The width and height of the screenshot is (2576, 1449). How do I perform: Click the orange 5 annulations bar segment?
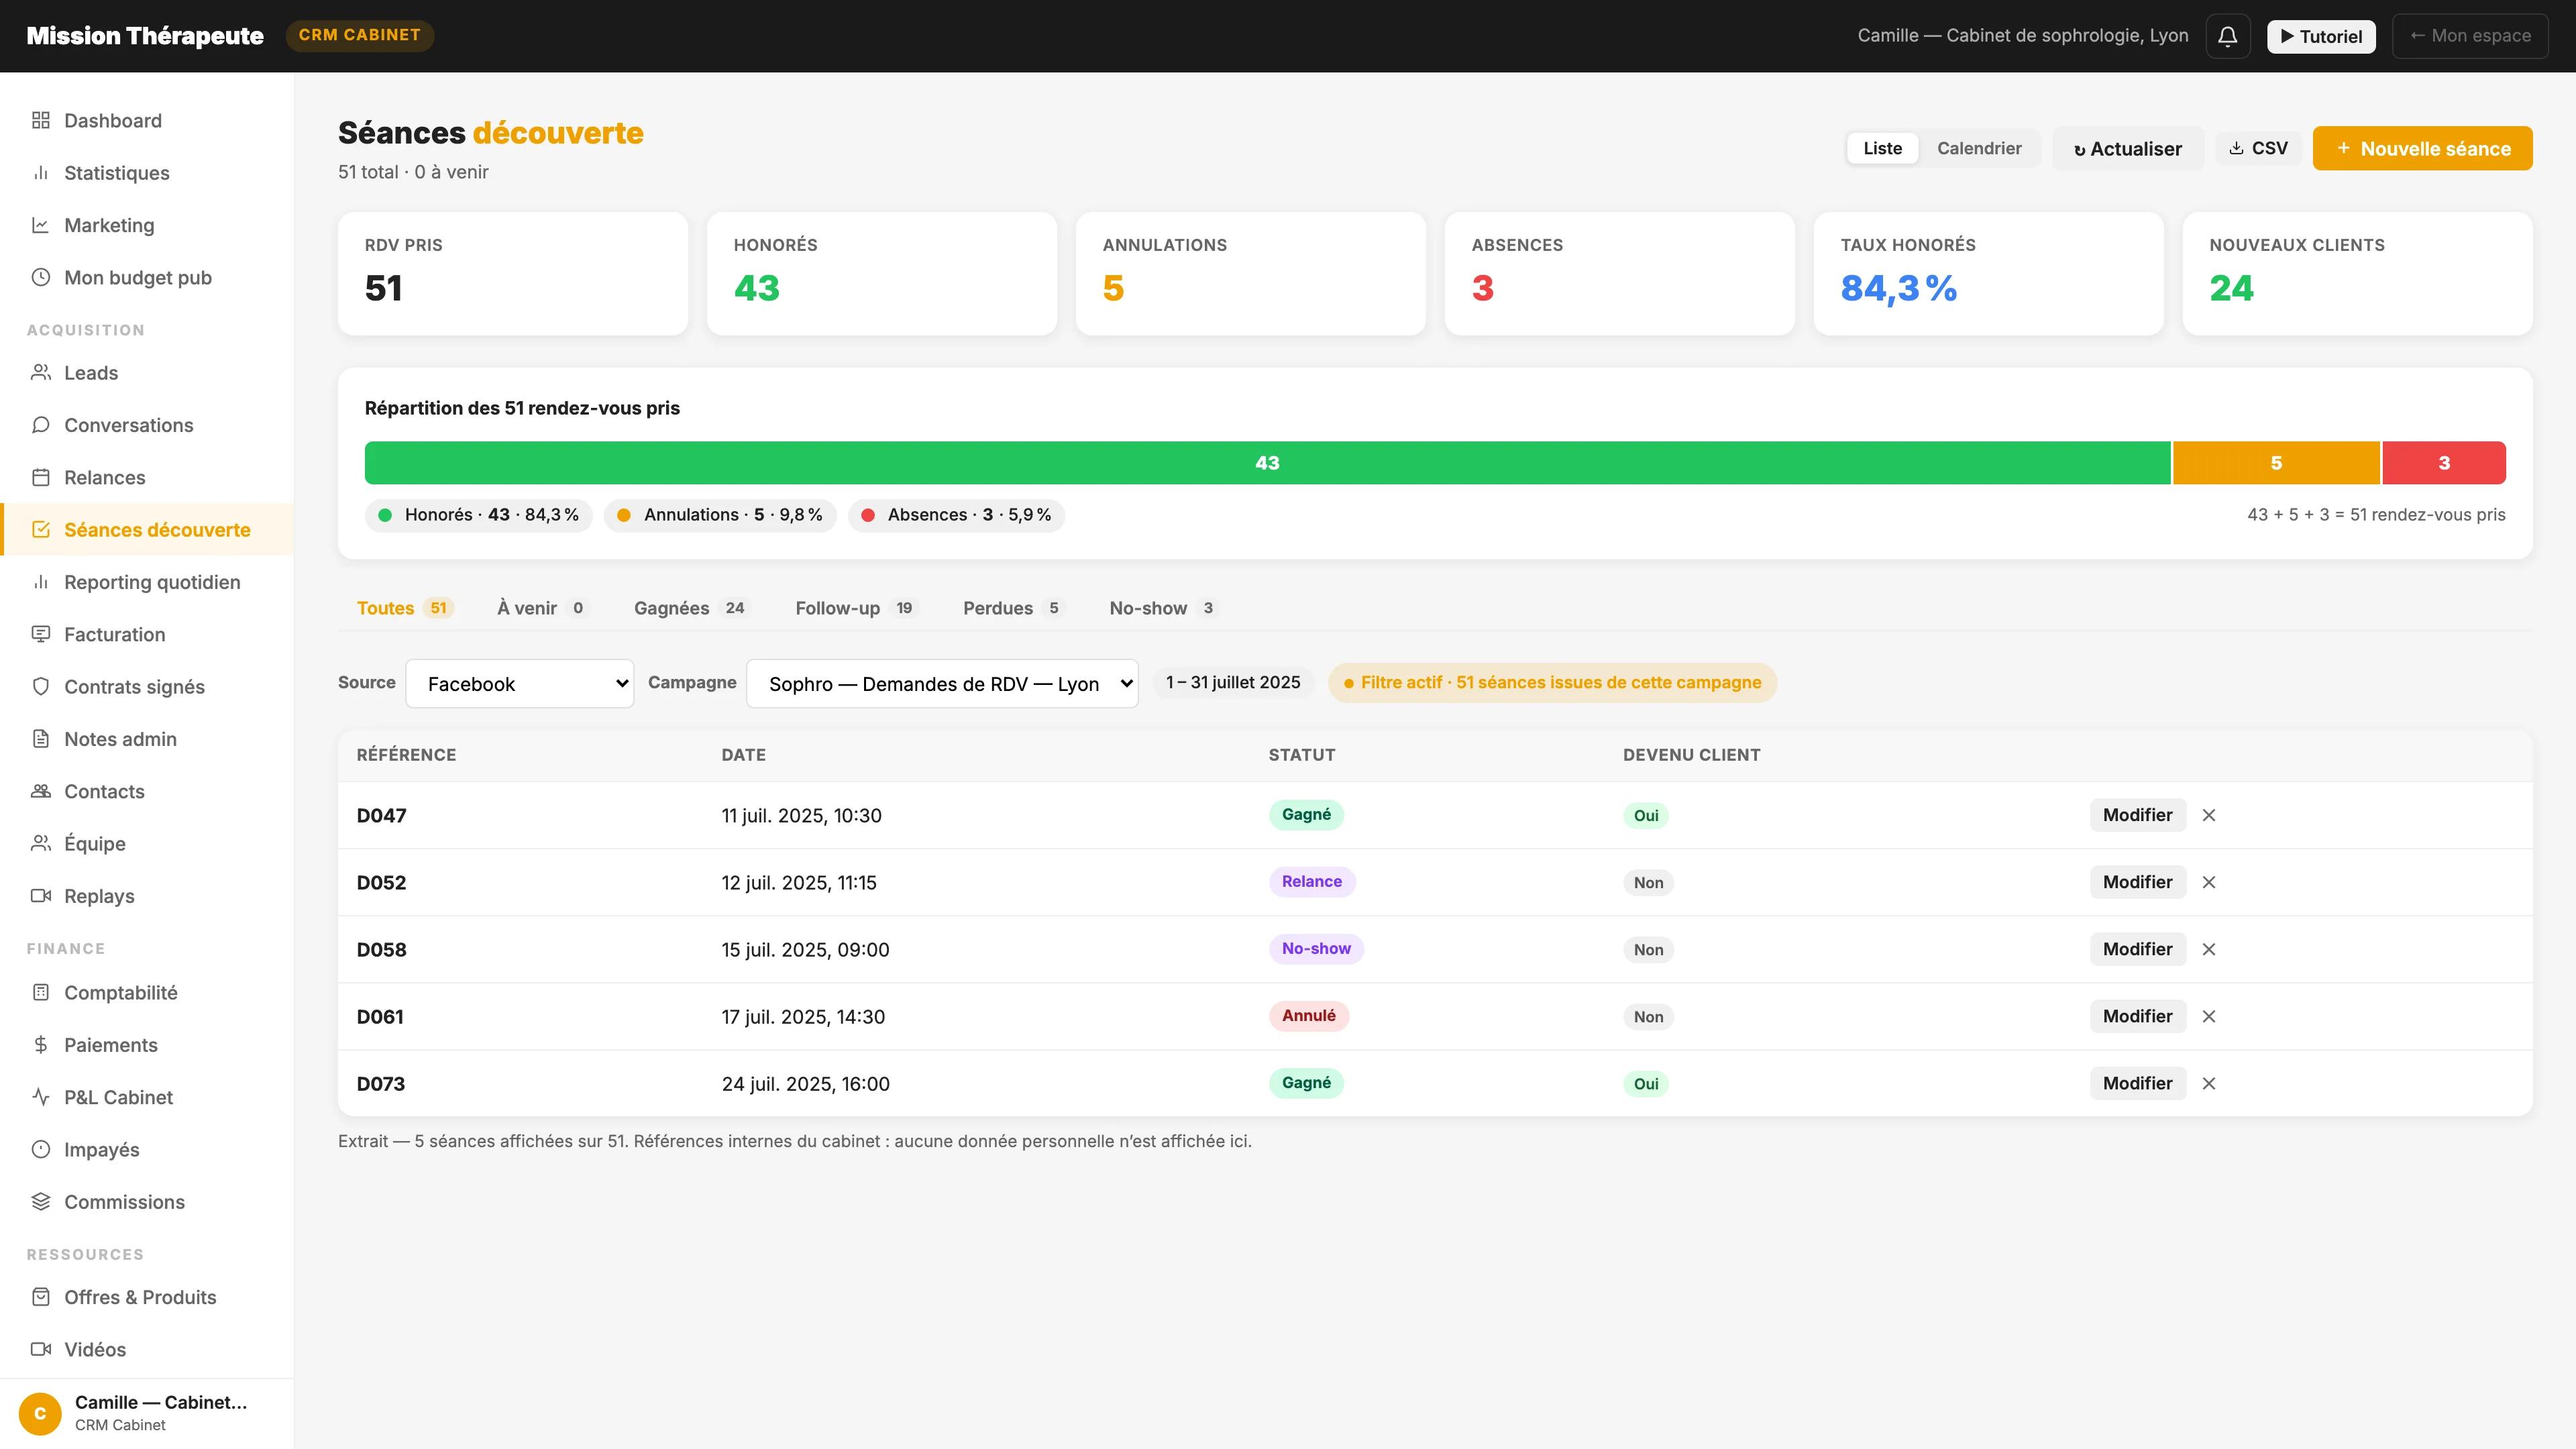pyautogui.click(x=2276, y=463)
